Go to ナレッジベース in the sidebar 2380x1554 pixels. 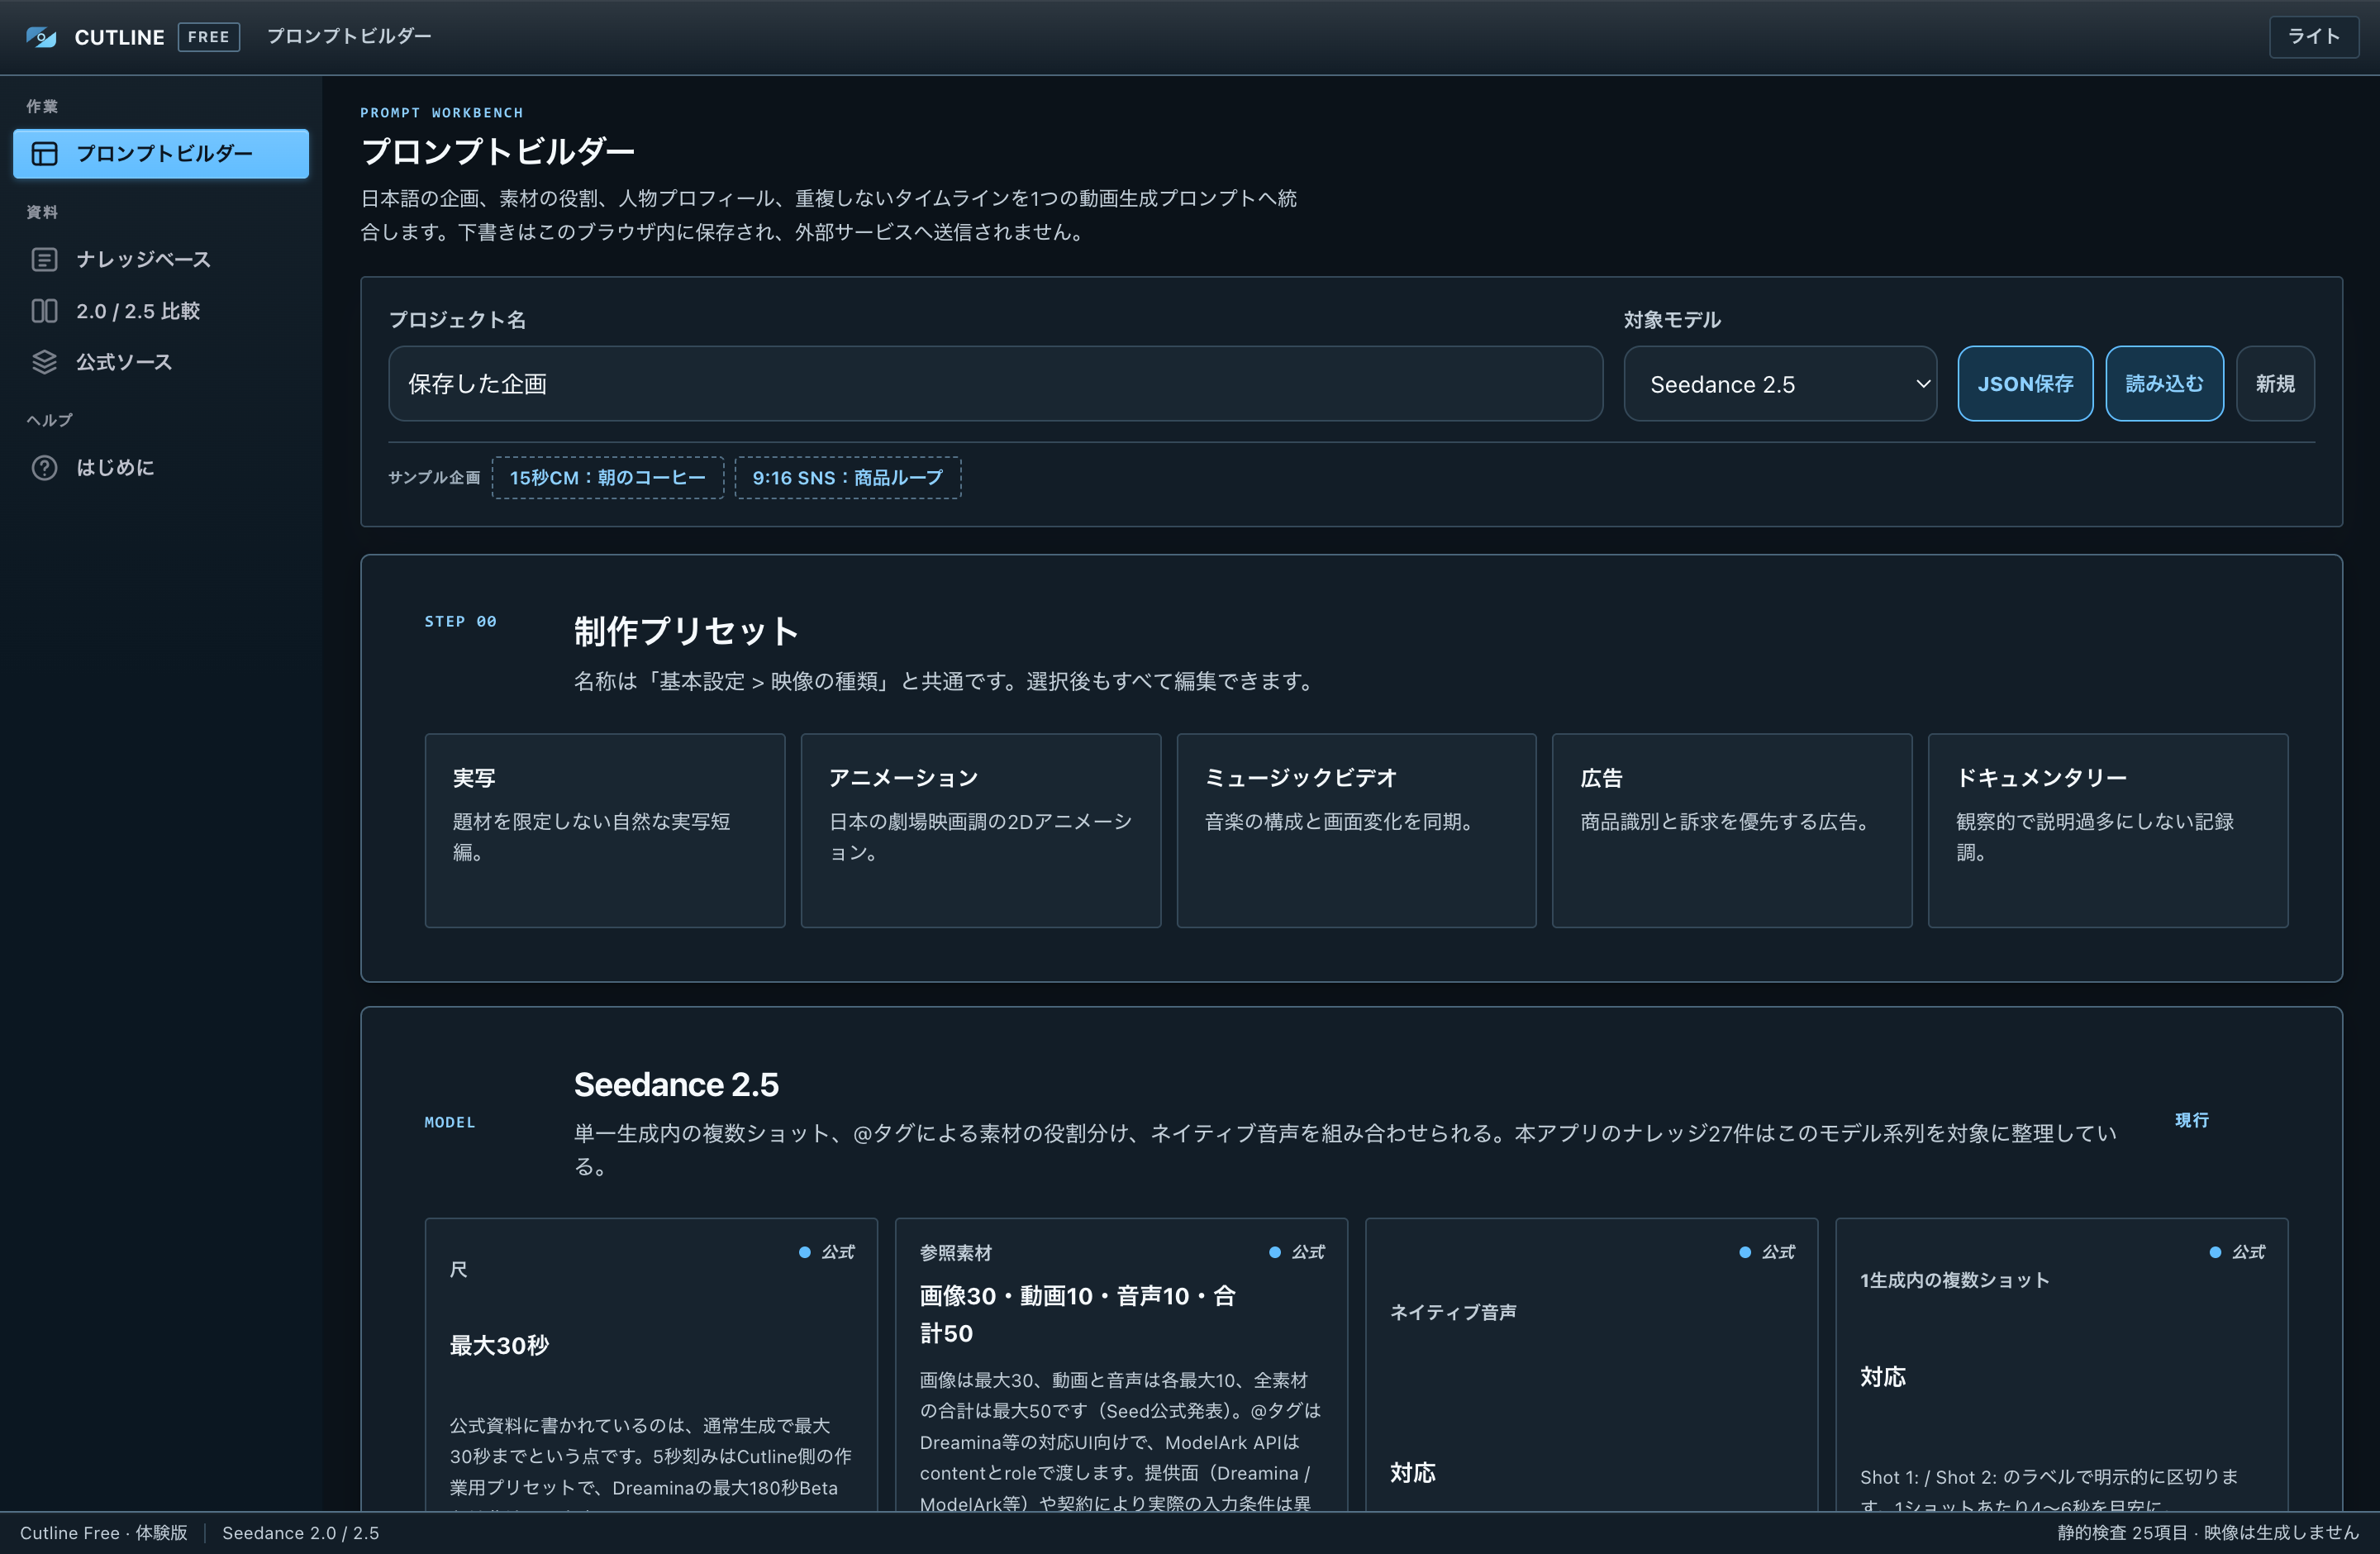tap(161, 260)
